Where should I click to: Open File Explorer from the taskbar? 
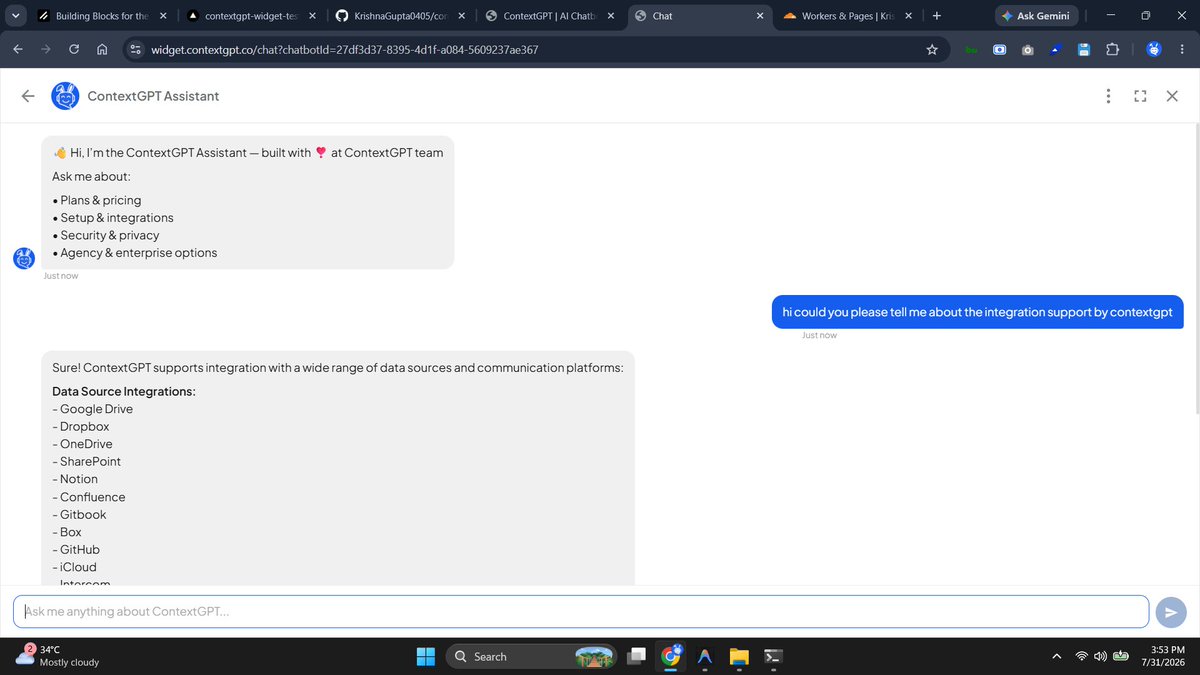tap(739, 656)
